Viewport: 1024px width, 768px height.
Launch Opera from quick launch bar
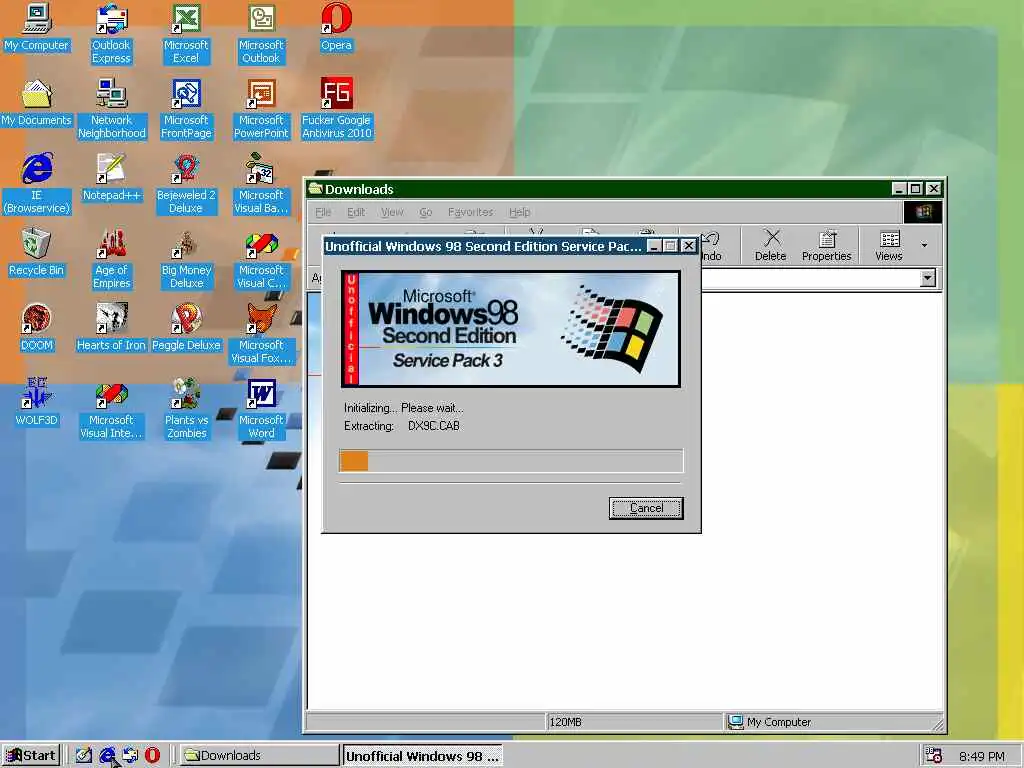coord(152,756)
